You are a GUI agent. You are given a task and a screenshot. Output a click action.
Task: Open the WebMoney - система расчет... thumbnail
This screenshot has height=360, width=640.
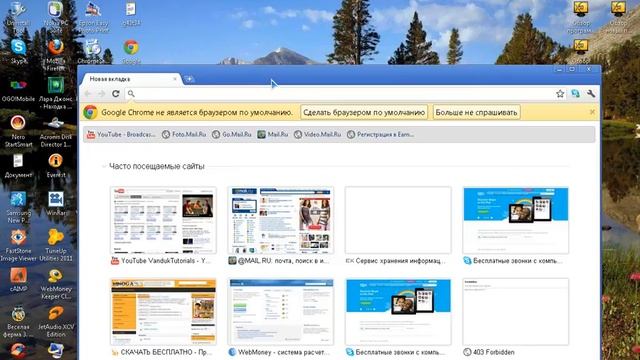(x=280, y=312)
